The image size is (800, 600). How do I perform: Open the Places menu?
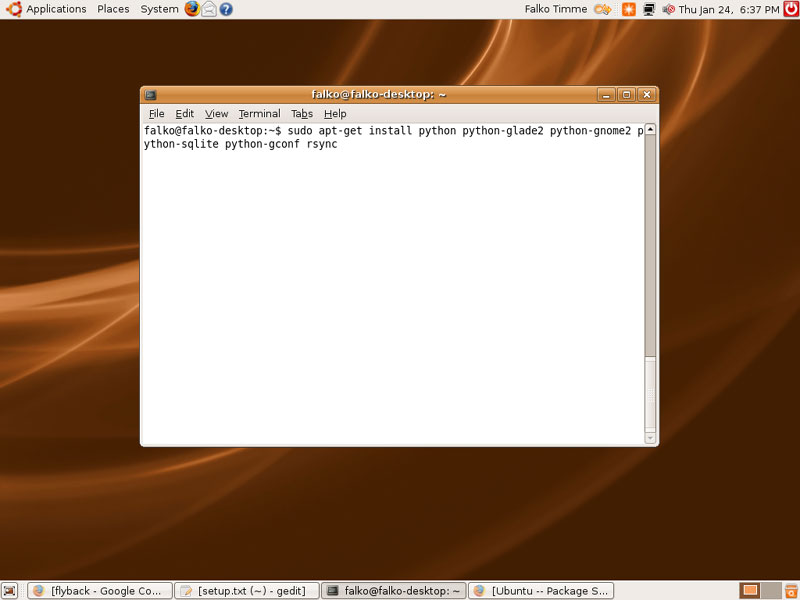pyautogui.click(x=113, y=9)
